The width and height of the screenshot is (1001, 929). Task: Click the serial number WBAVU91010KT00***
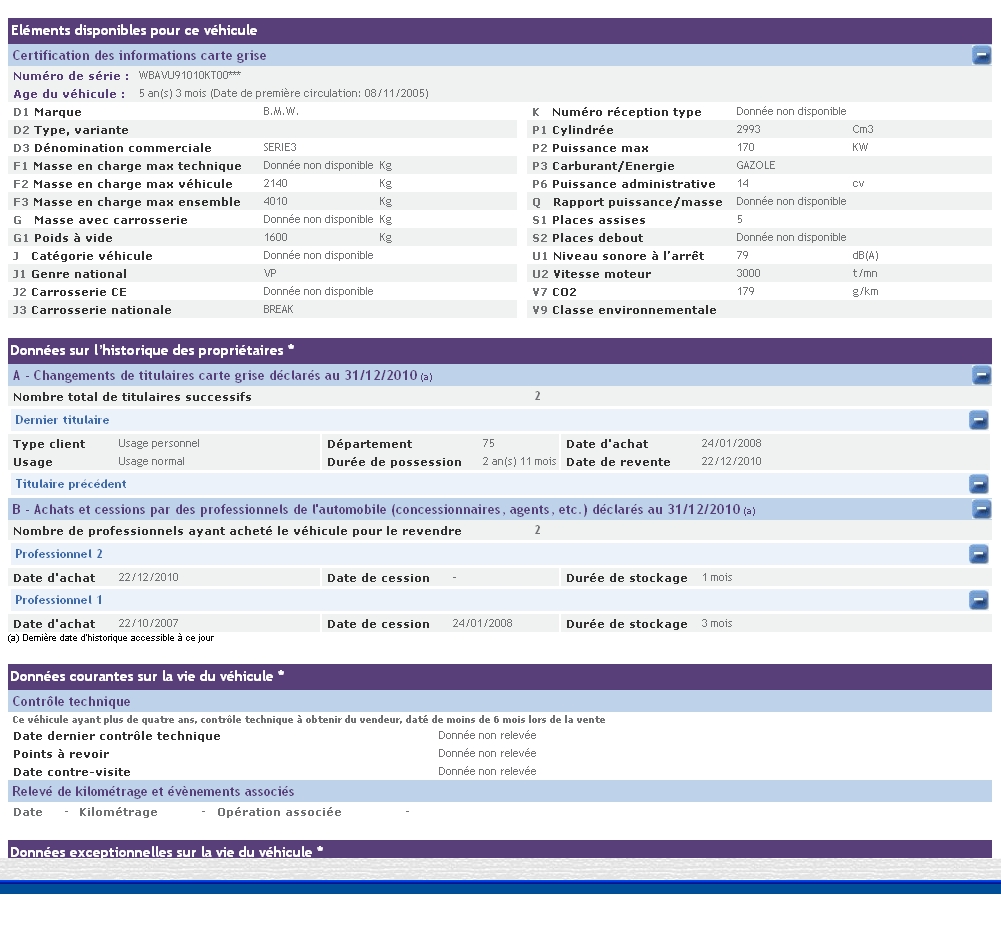pyautogui.click(x=190, y=75)
